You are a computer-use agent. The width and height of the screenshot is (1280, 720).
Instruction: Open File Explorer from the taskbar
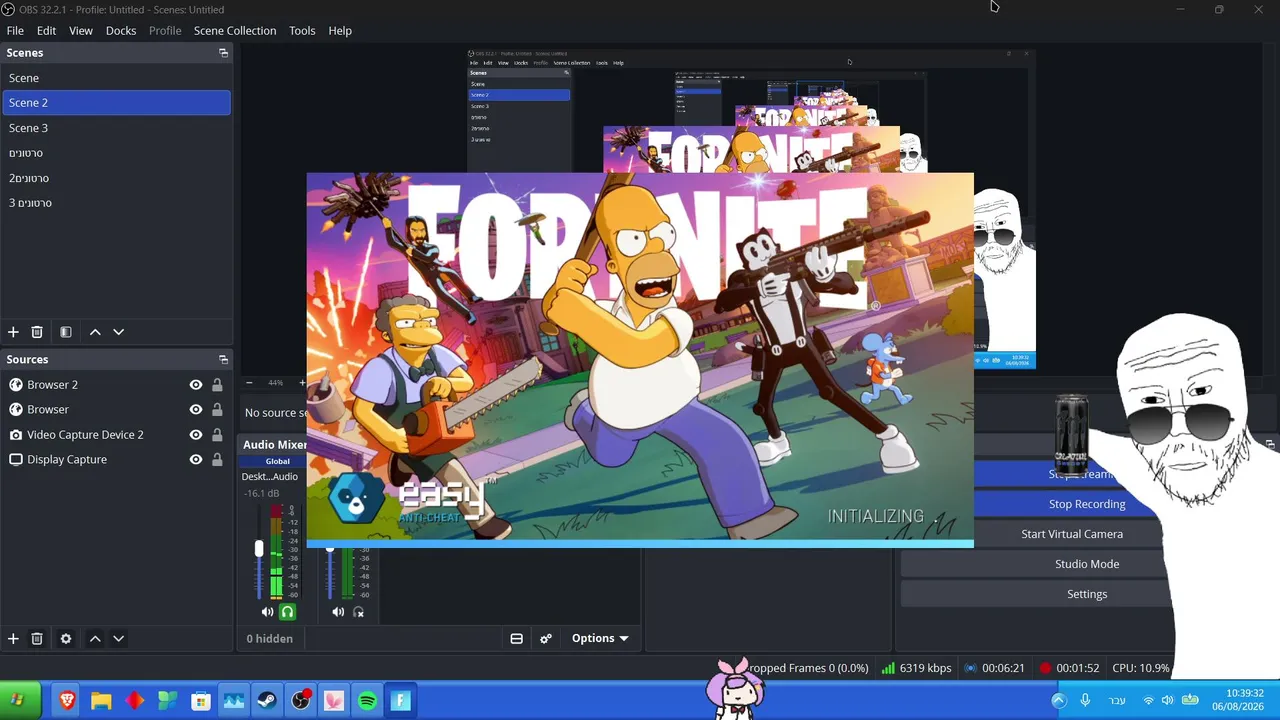(x=101, y=701)
